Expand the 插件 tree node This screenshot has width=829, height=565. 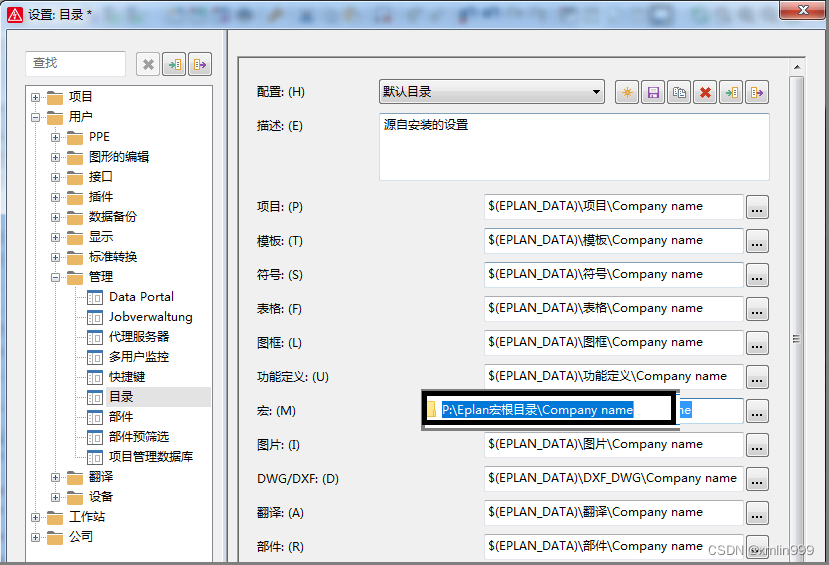pyautogui.click(x=56, y=197)
